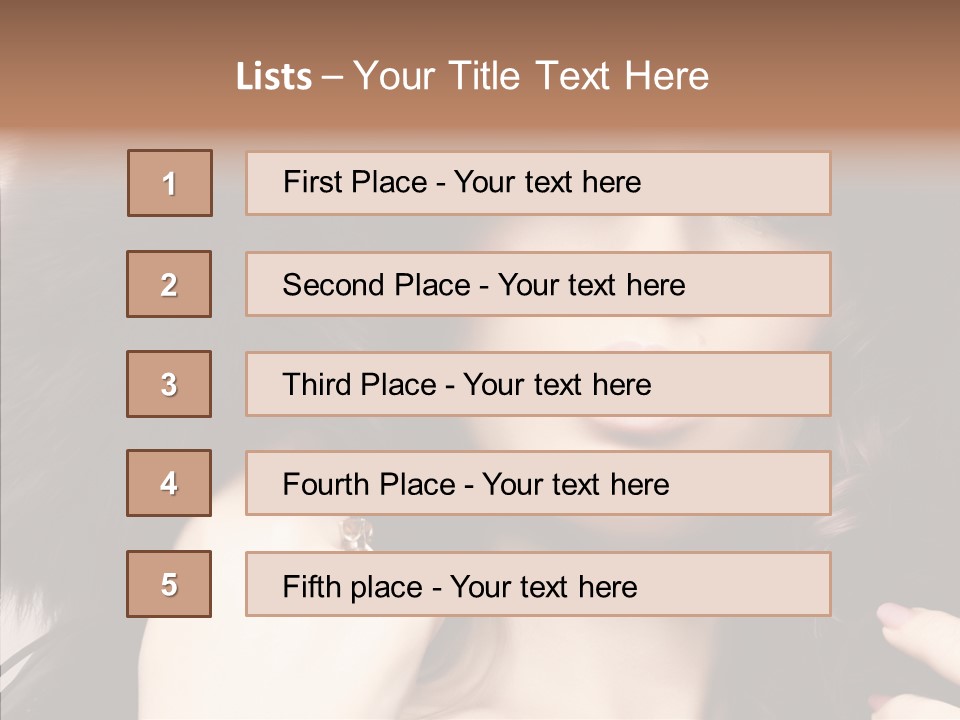This screenshot has height=720, width=960.
Task: Click the "First Place" label text
Action: (354, 182)
